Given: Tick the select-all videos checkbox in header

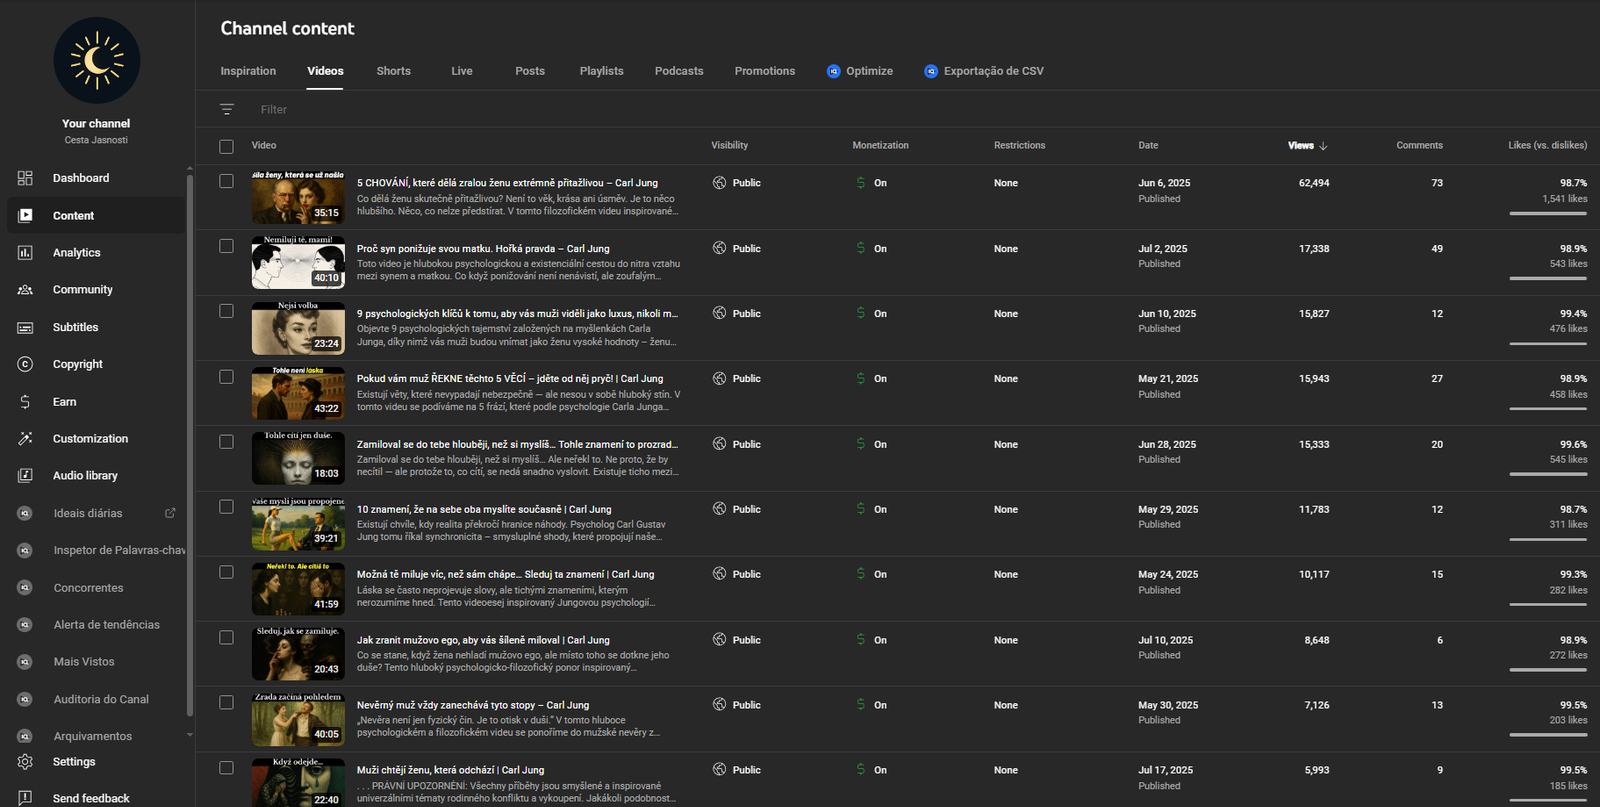Looking at the screenshot, I should (x=227, y=146).
